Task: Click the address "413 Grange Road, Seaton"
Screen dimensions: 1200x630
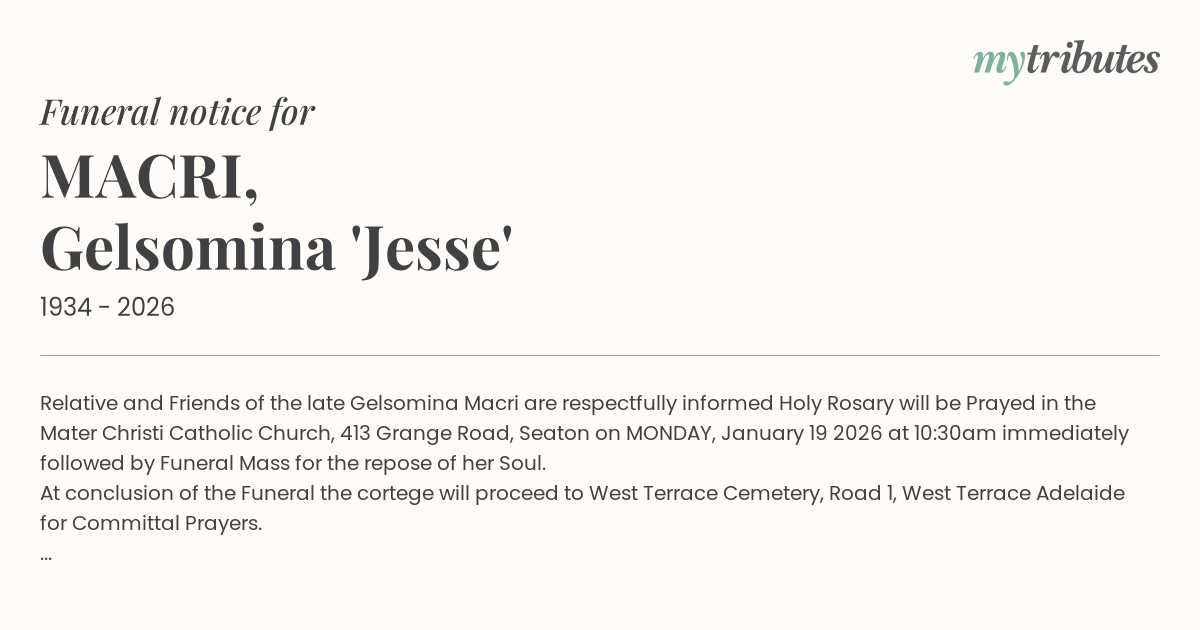Action: (x=457, y=434)
